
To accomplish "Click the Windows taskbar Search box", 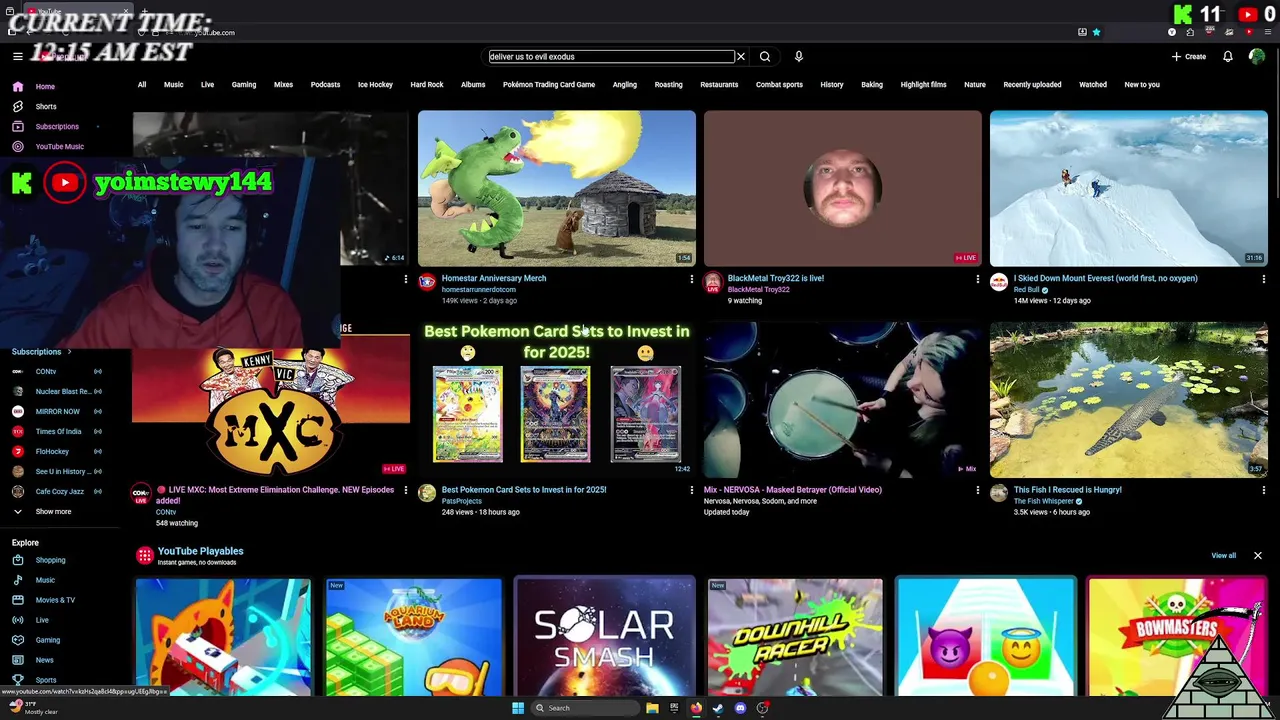I will coord(583,708).
